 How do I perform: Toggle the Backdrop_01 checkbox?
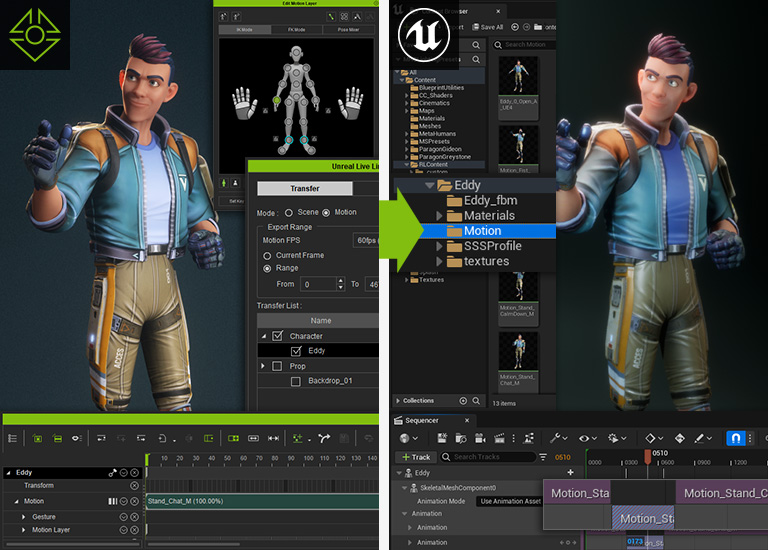(296, 381)
